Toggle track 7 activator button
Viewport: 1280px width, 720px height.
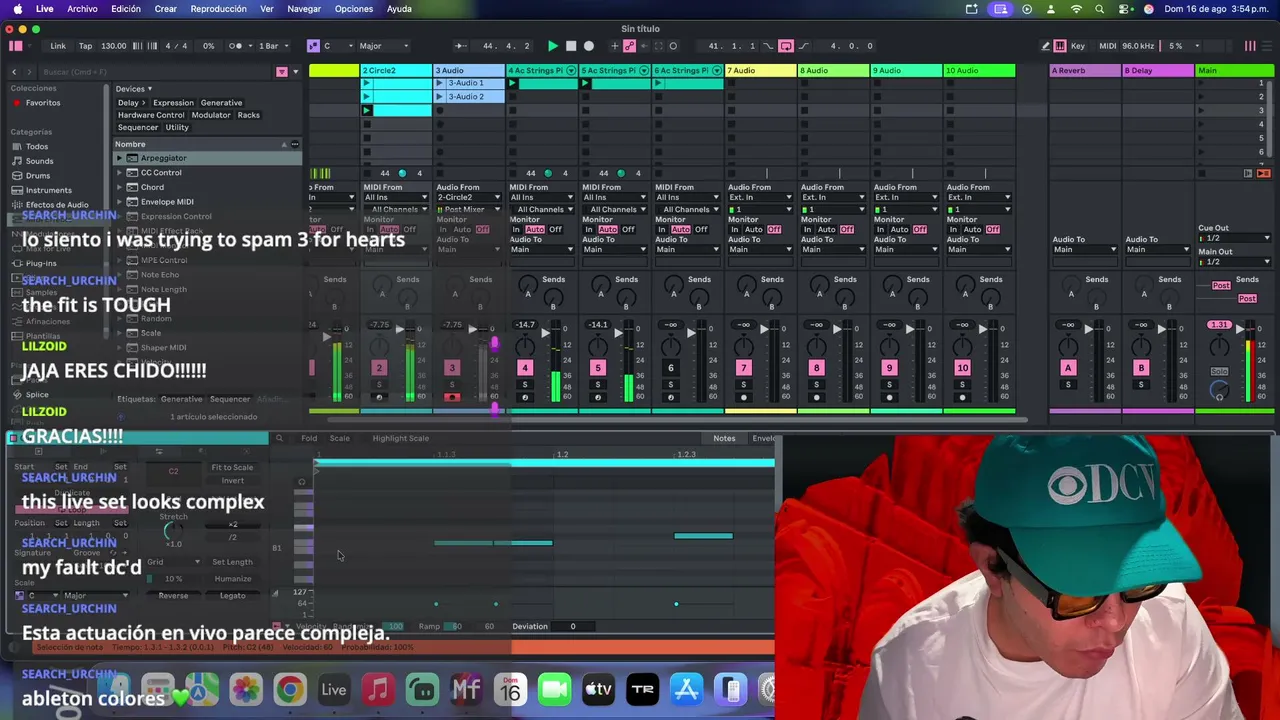coord(743,368)
